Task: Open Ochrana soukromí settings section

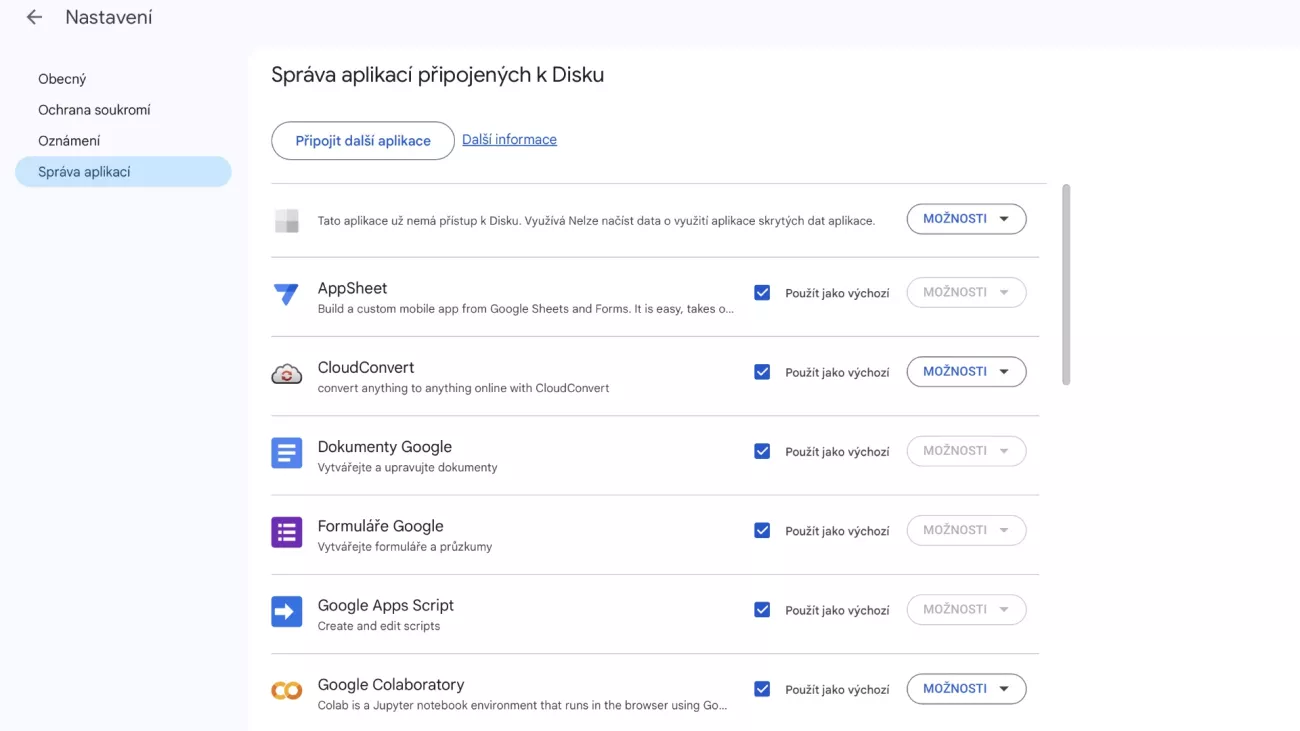Action: [94, 110]
